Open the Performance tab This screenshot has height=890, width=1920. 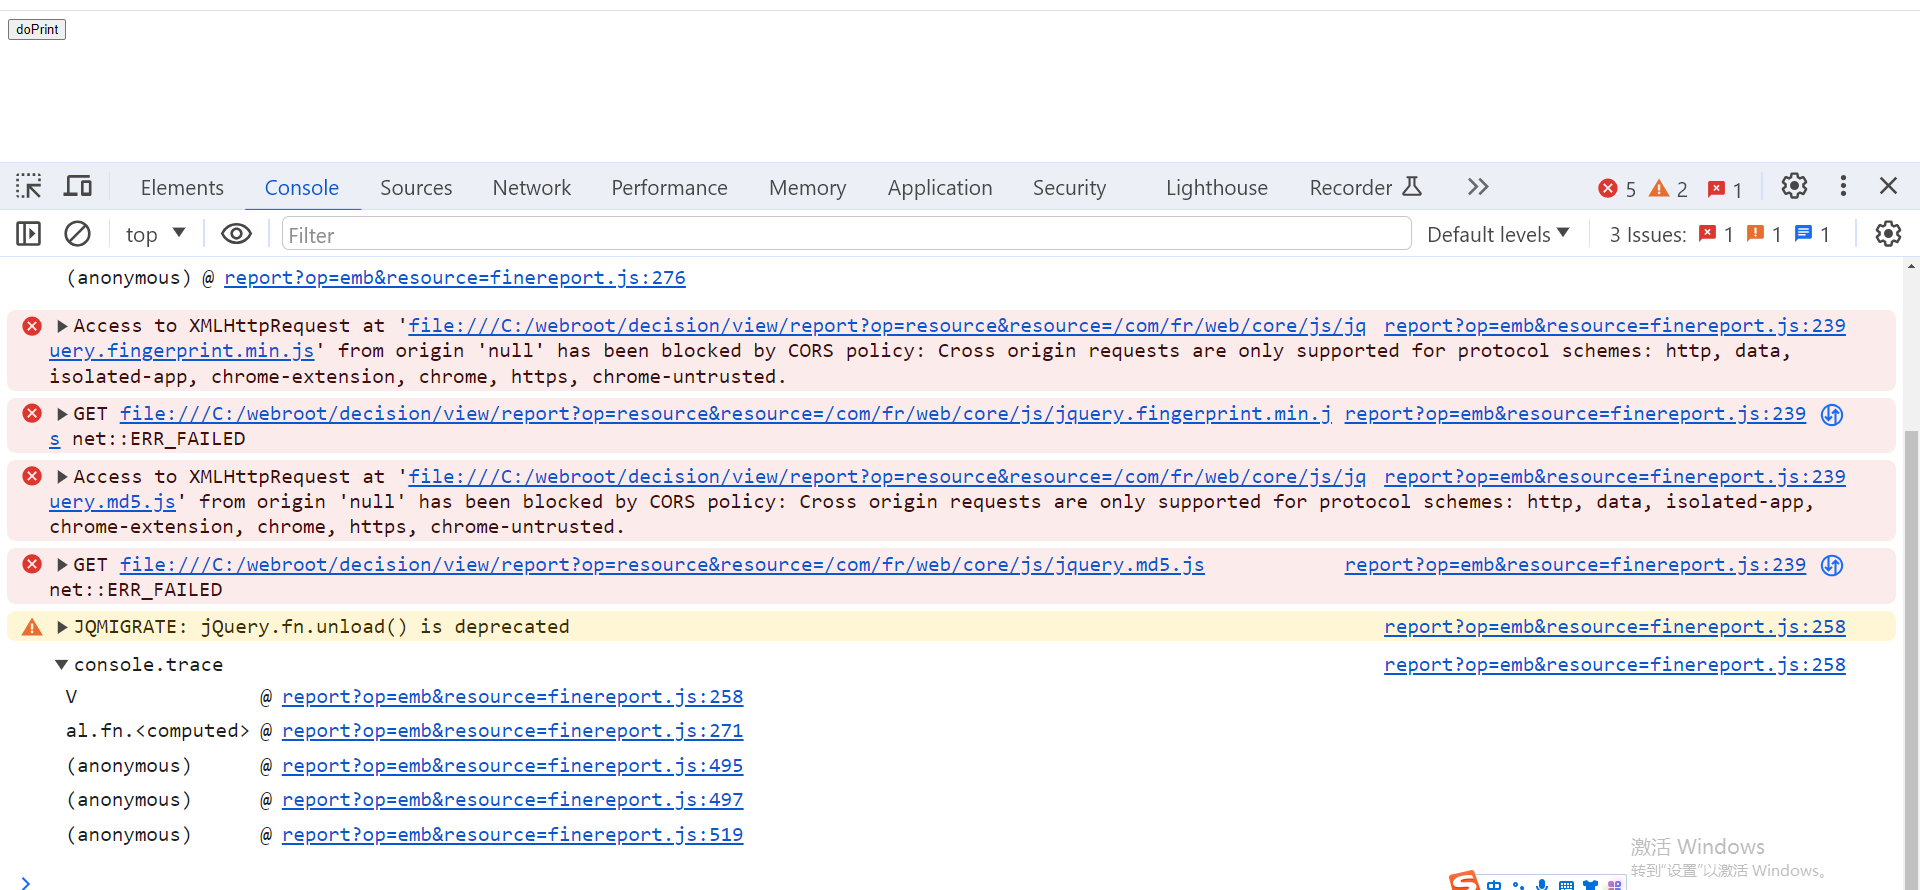click(670, 187)
